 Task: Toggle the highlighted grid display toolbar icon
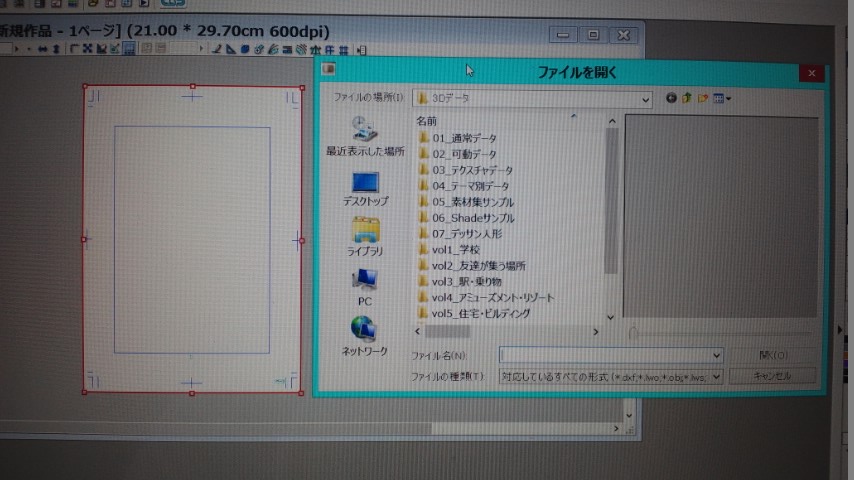(x=129, y=49)
